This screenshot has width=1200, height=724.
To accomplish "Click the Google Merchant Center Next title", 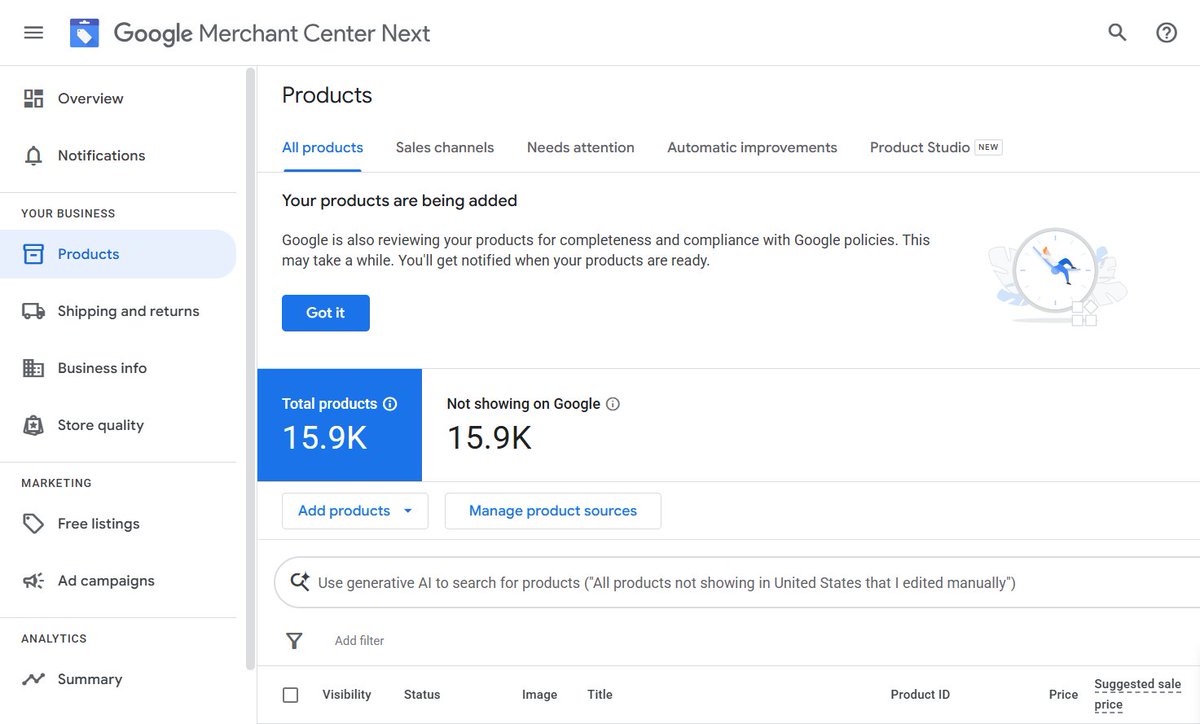I will click(272, 33).
